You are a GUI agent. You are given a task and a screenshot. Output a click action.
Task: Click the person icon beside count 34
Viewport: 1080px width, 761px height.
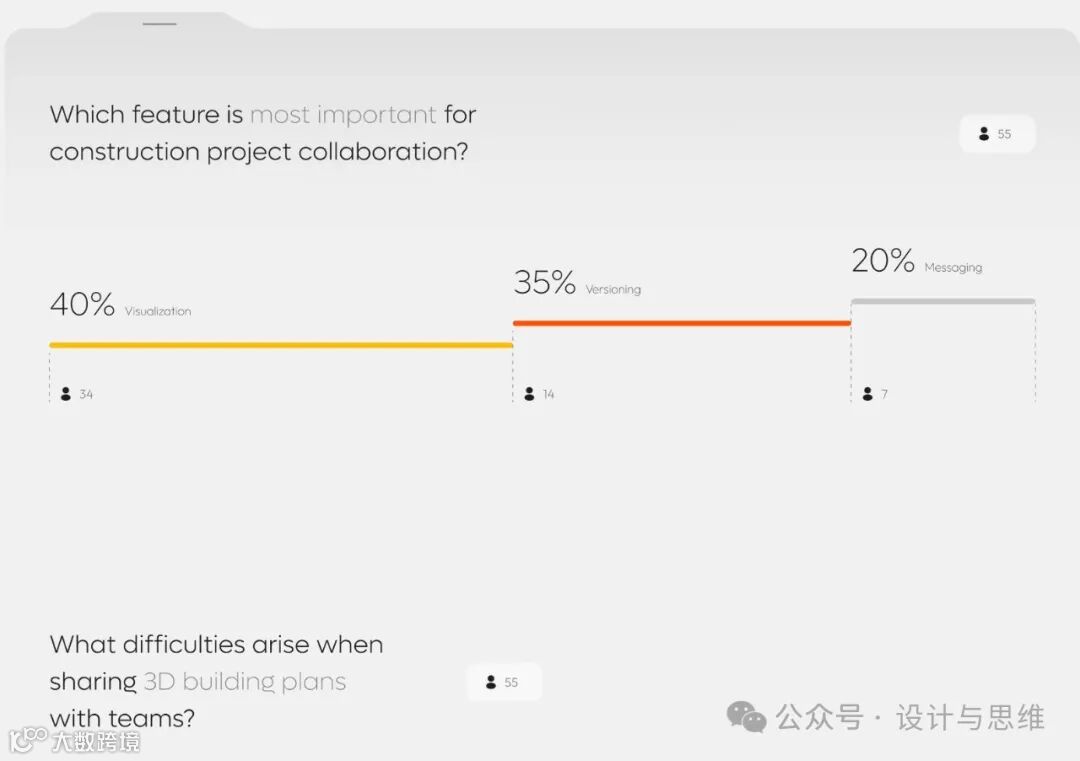tap(66, 394)
